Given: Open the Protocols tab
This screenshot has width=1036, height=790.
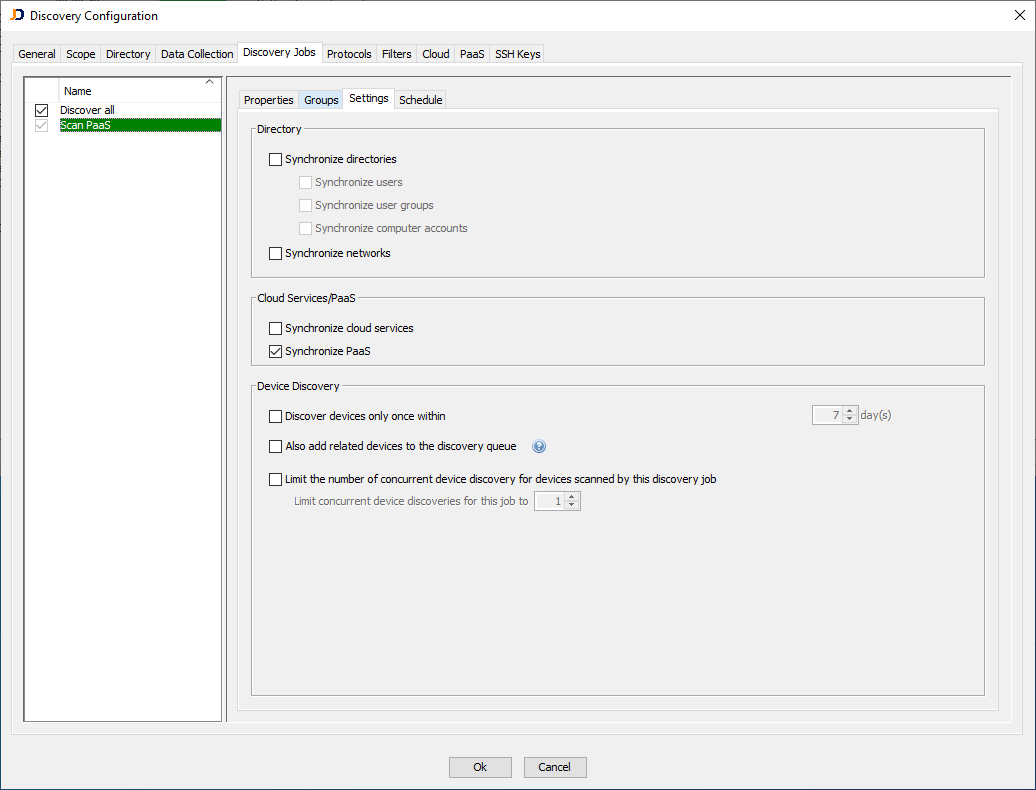Looking at the screenshot, I should point(349,54).
